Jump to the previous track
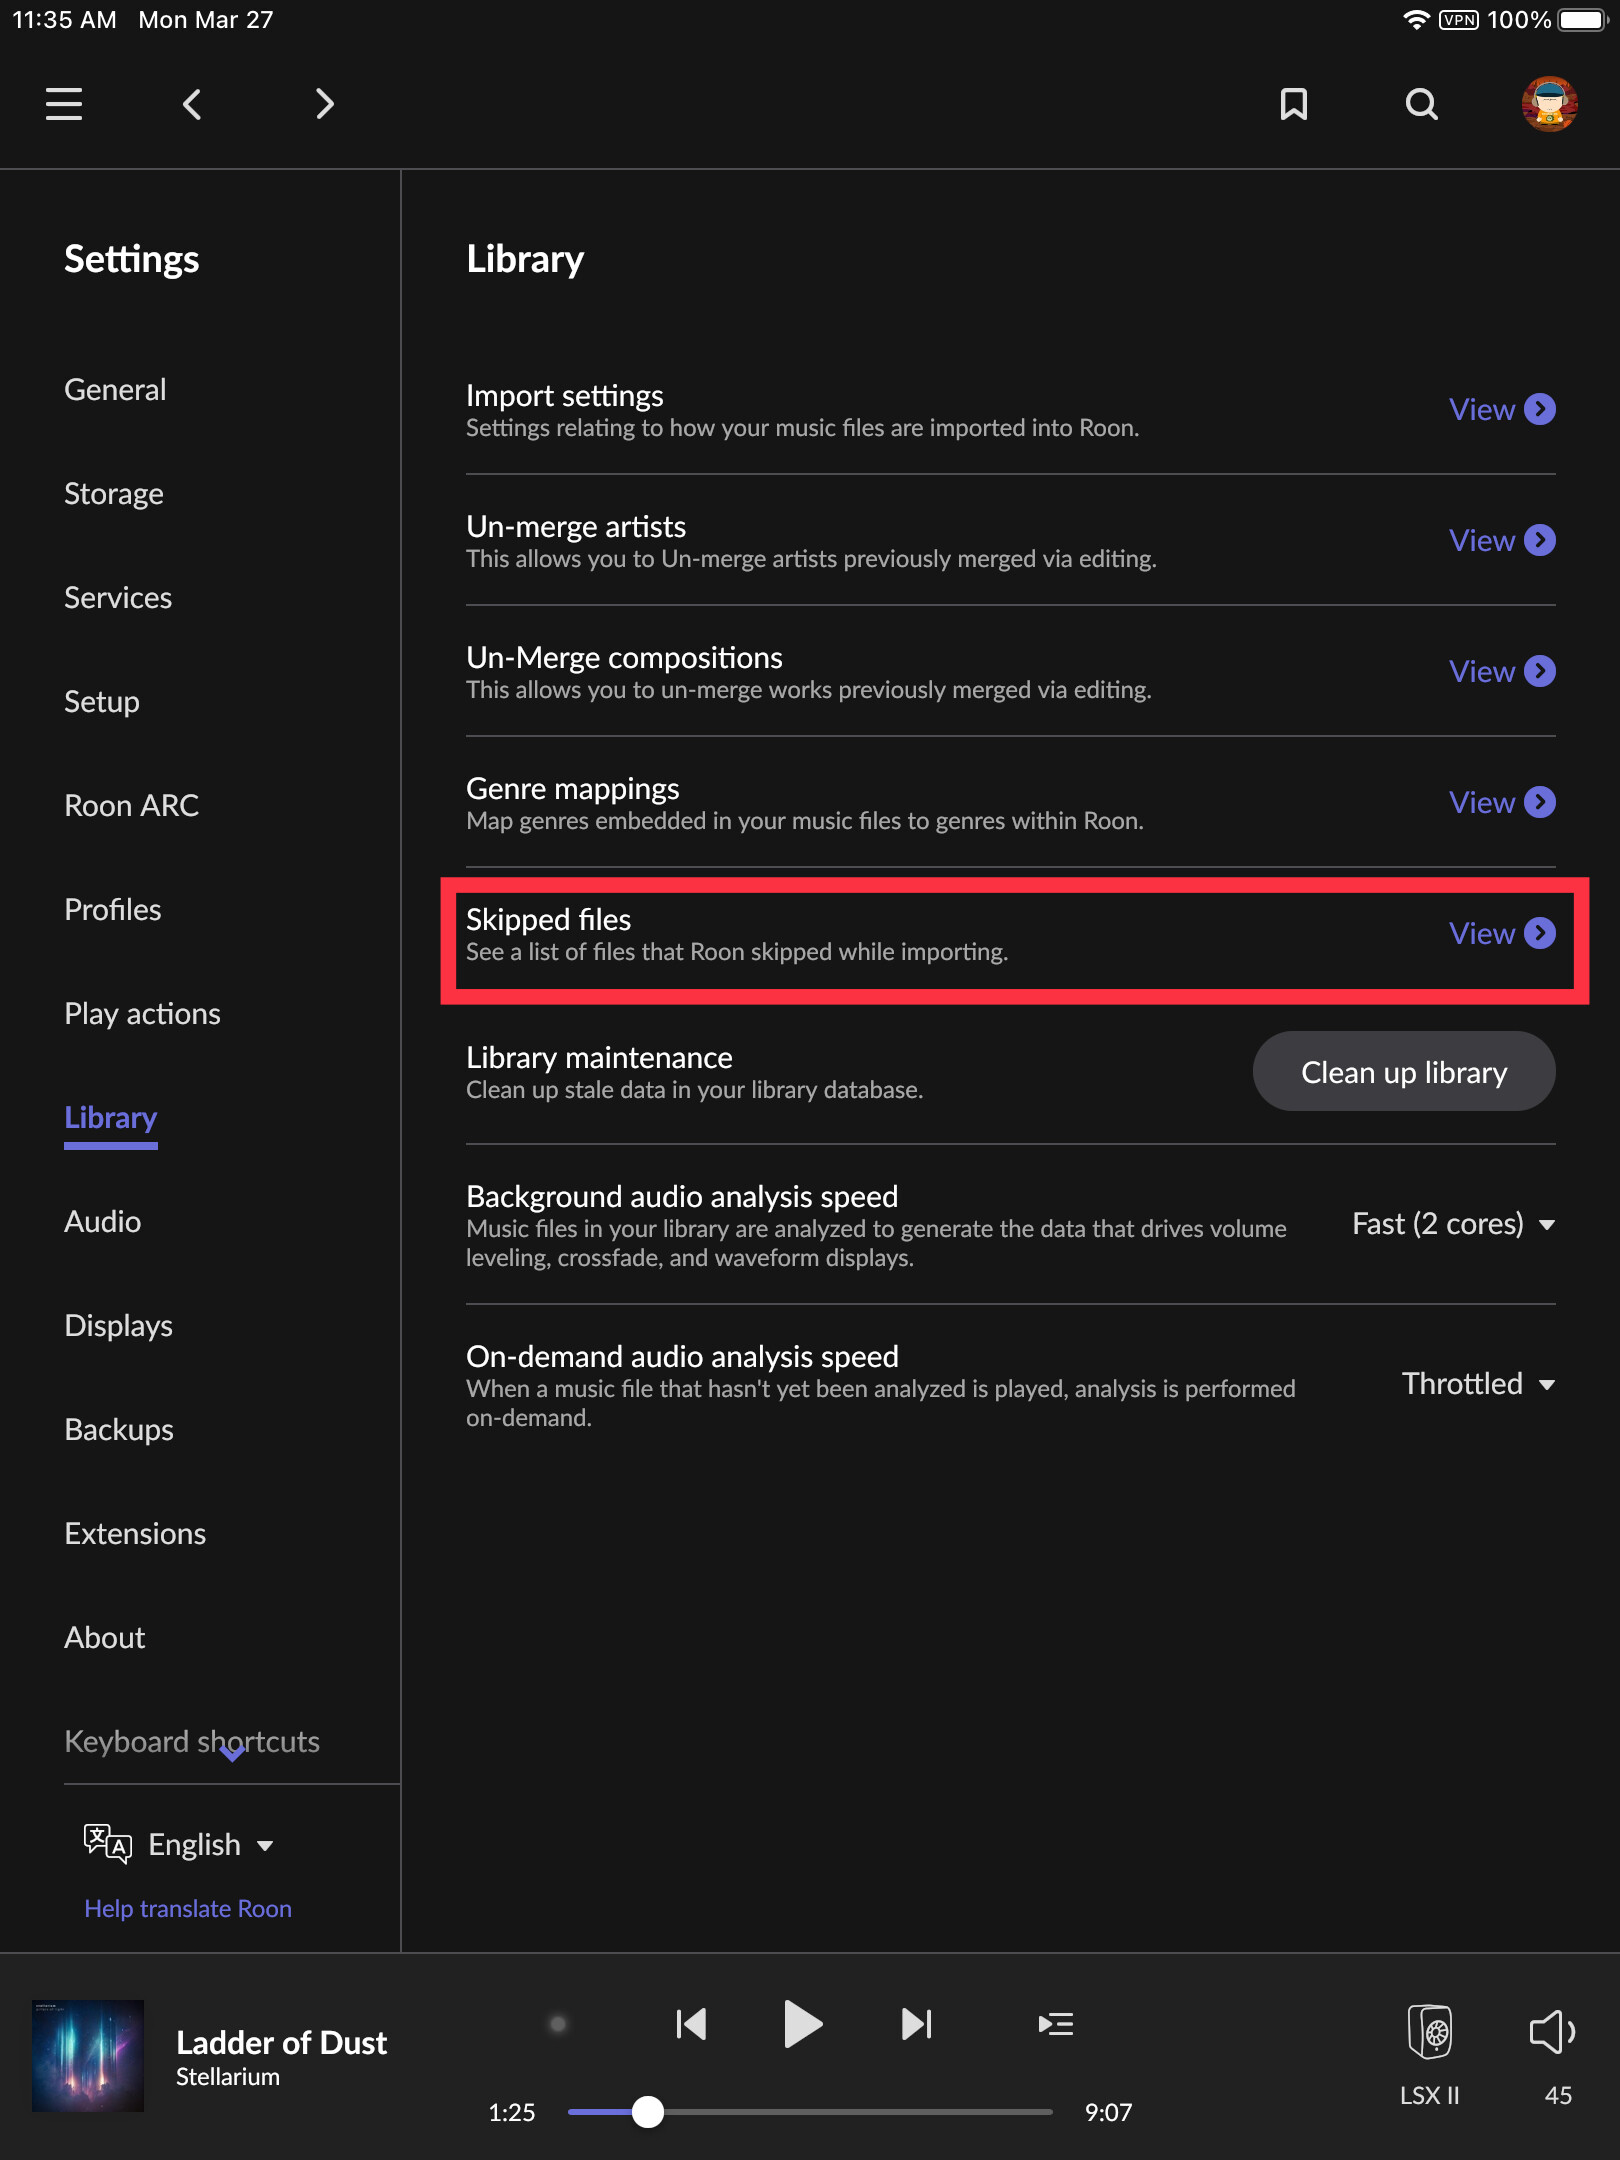 click(691, 2025)
